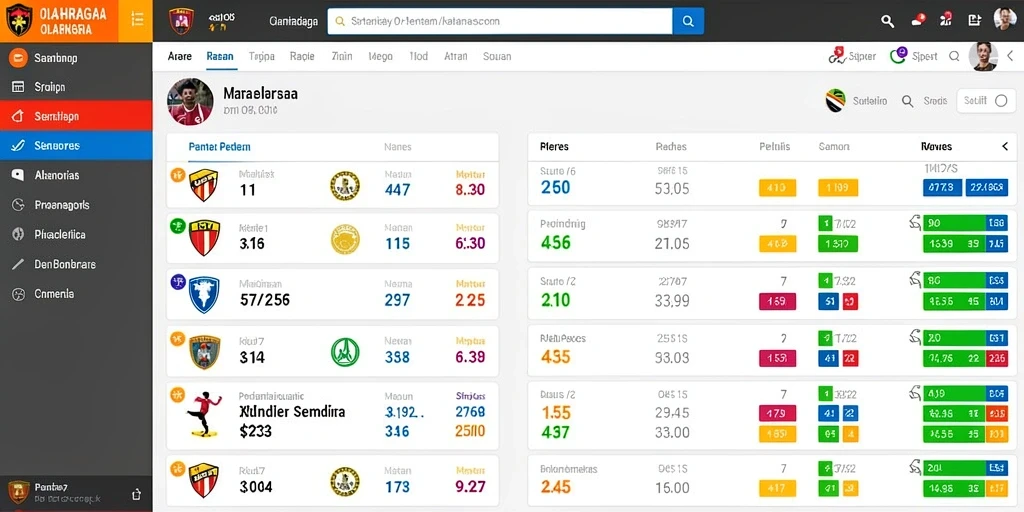Viewport: 1024px width, 512px height.
Task: Collapse panel with the Rovies chevron arrow
Action: click(x=1005, y=147)
